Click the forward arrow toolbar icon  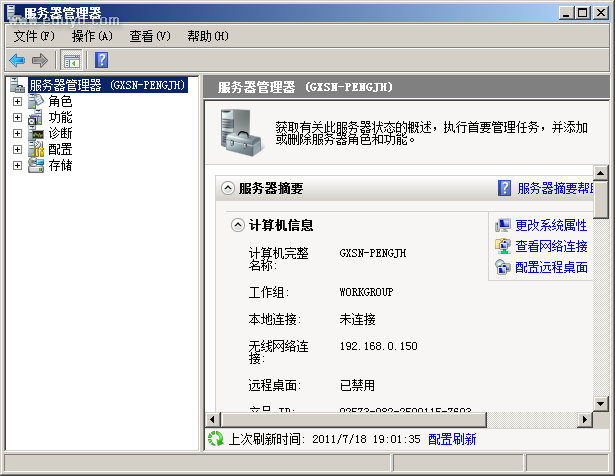[x=40, y=60]
